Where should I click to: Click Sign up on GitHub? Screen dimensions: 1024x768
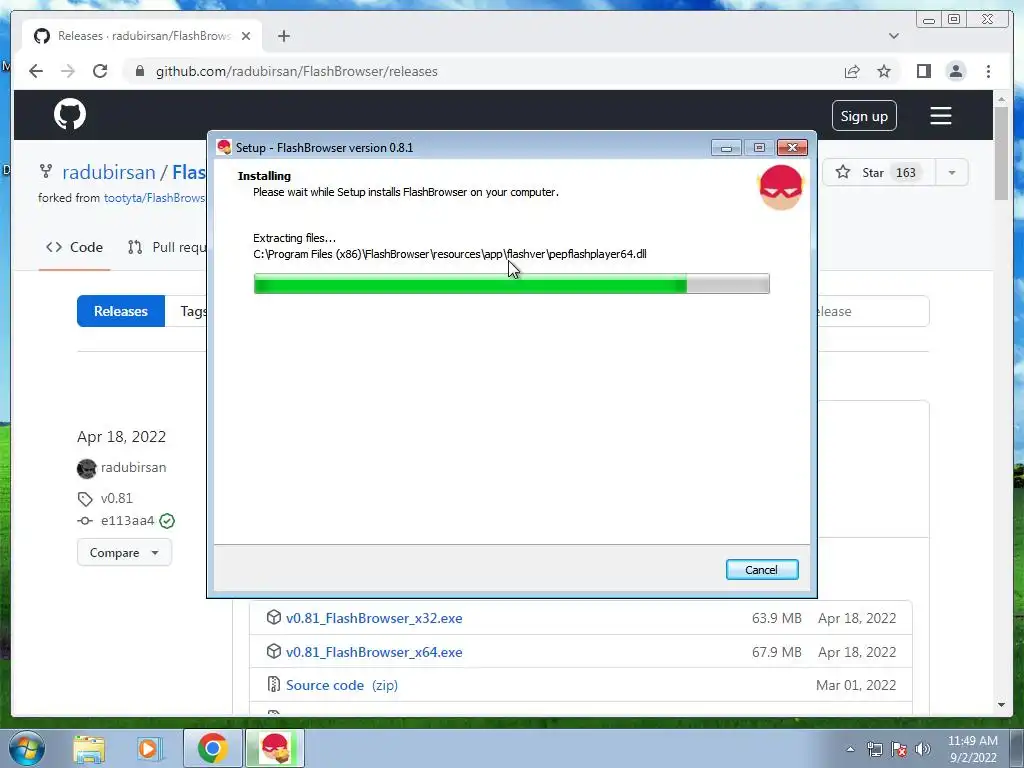[864, 116]
